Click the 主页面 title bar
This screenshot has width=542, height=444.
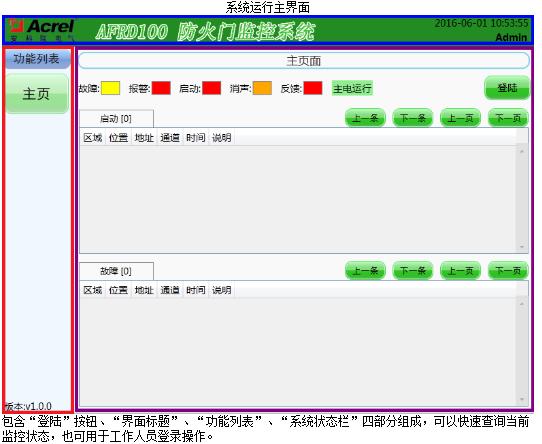point(304,61)
